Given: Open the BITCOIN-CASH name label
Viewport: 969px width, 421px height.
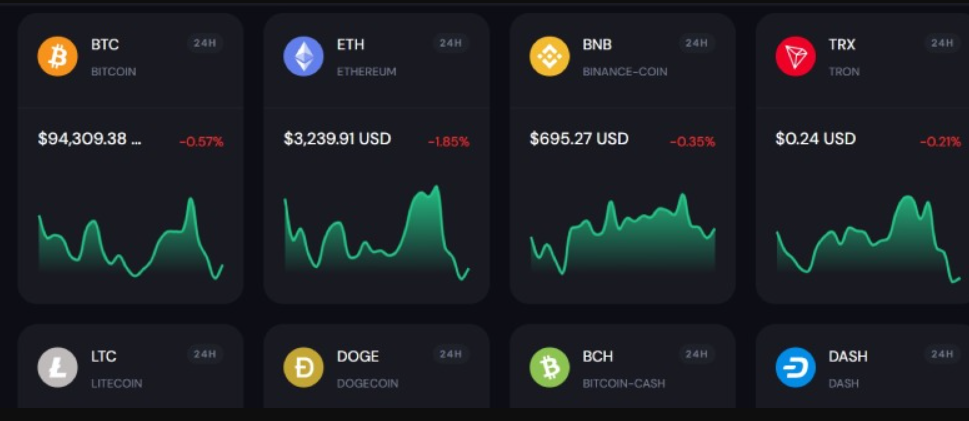Looking at the screenshot, I should 623,383.
